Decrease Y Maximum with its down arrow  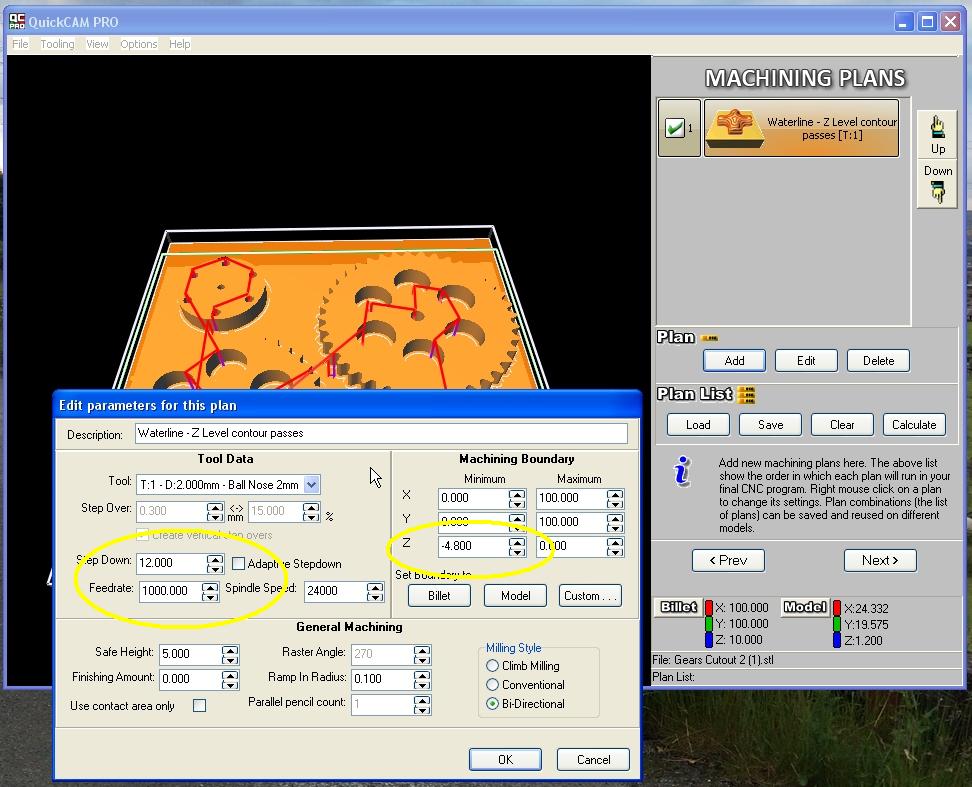615,527
